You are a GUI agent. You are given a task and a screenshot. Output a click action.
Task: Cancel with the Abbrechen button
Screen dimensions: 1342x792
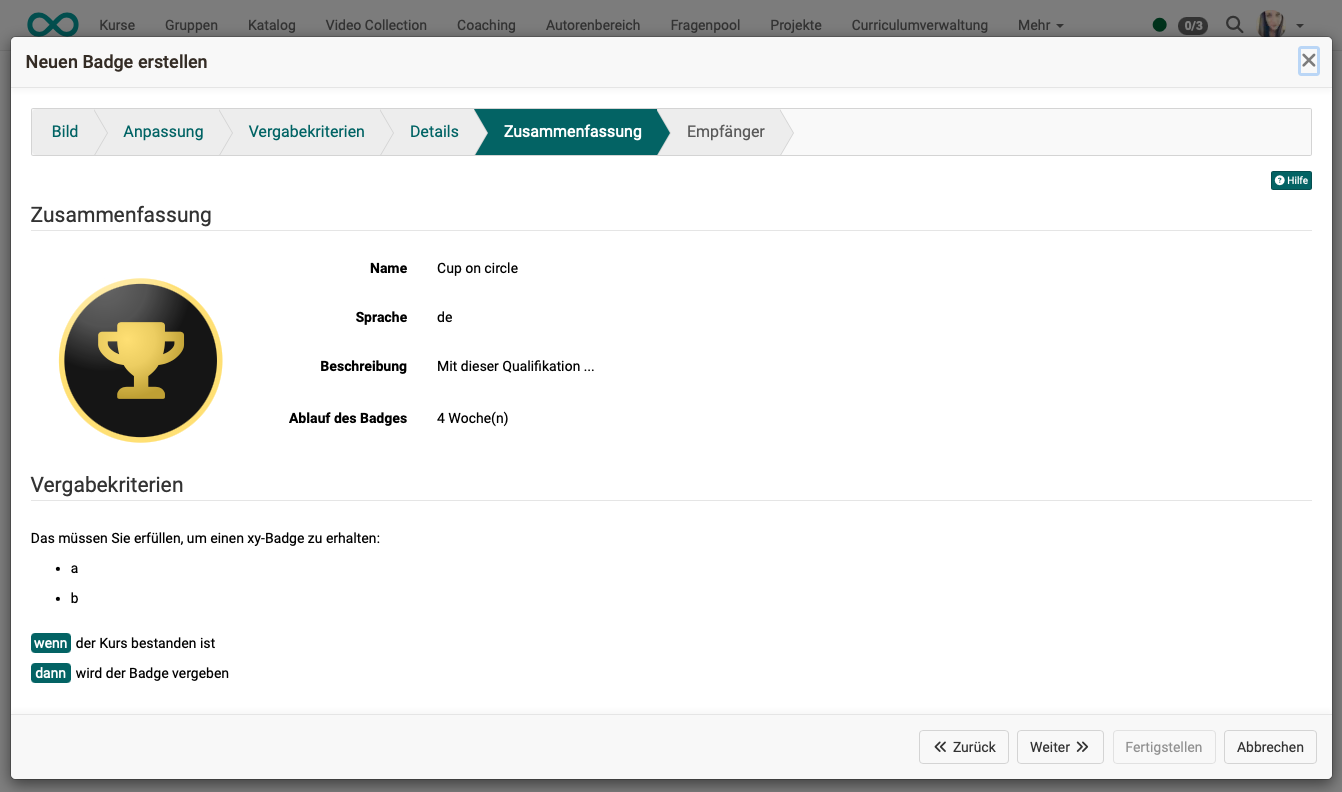click(1270, 747)
